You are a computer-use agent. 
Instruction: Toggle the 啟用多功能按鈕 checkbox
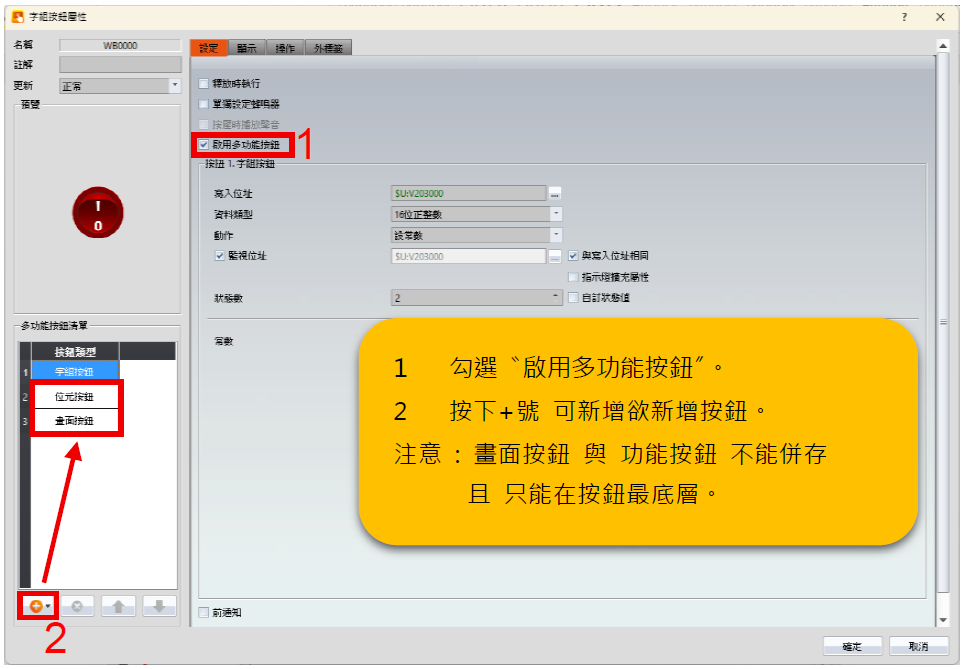(205, 145)
